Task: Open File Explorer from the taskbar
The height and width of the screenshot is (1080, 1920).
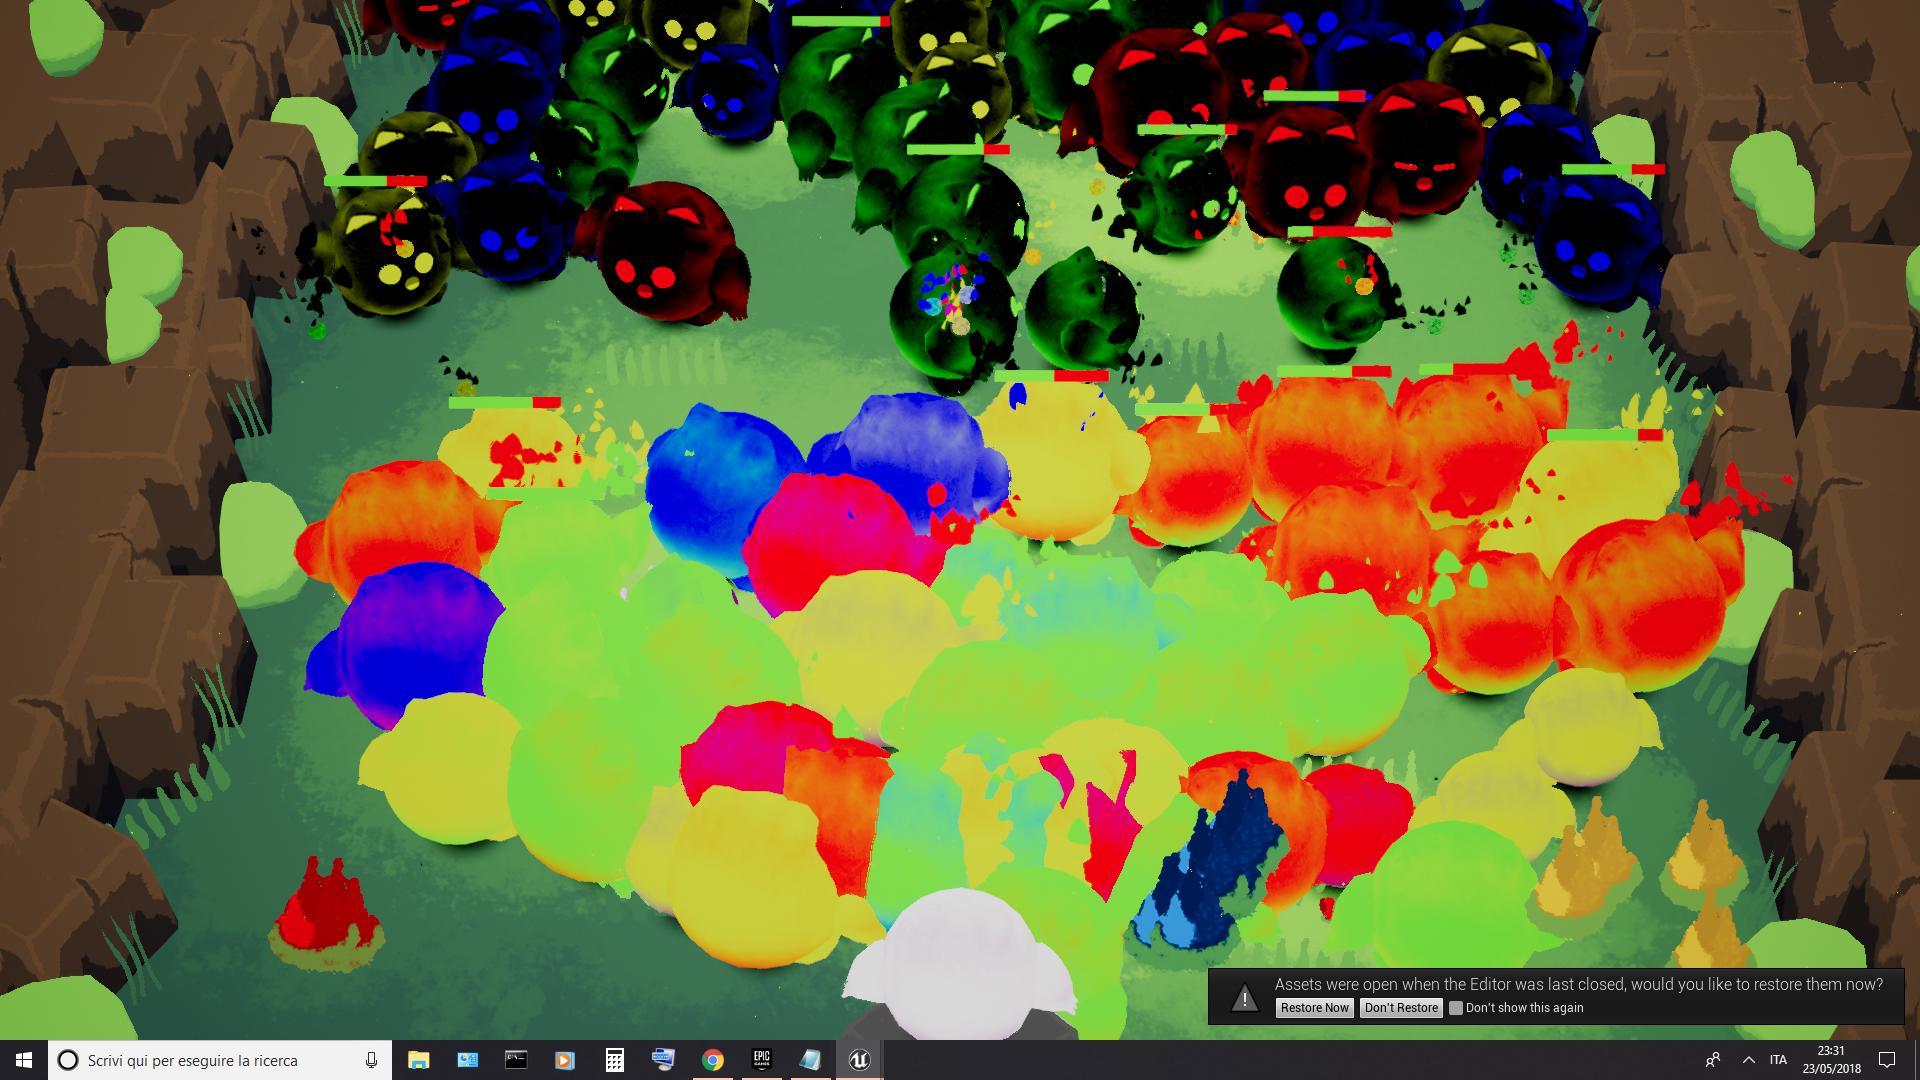Action: click(x=418, y=1060)
